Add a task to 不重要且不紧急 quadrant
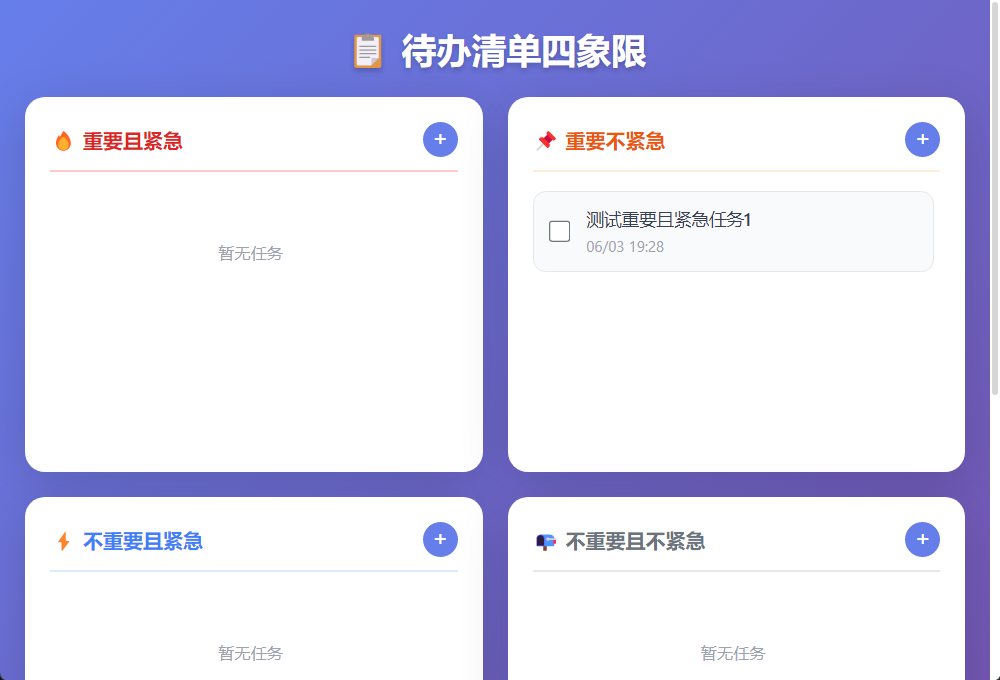1000x680 pixels. (922, 539)
